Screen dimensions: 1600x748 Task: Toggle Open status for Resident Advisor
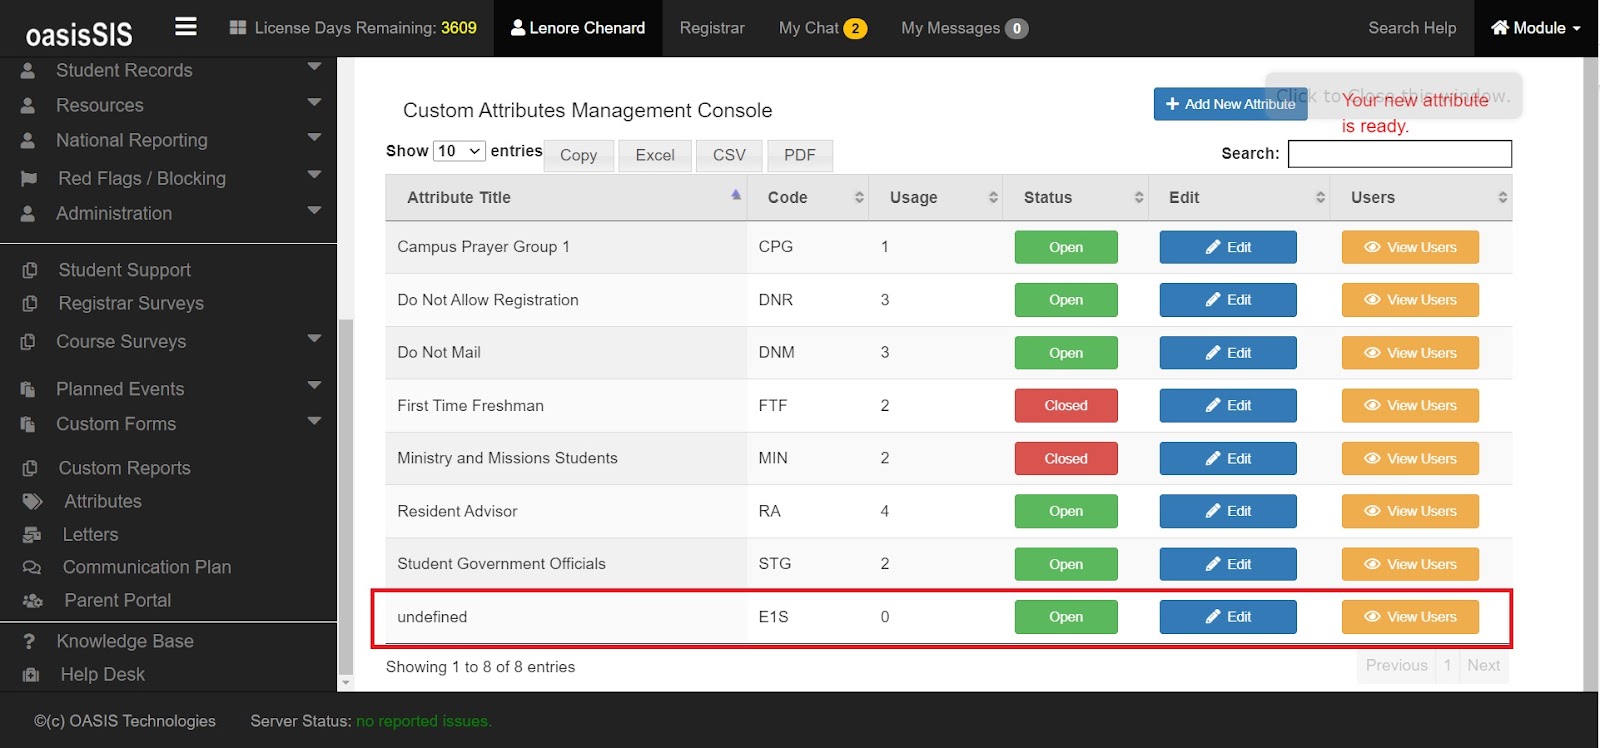(x=1066, y=511)
